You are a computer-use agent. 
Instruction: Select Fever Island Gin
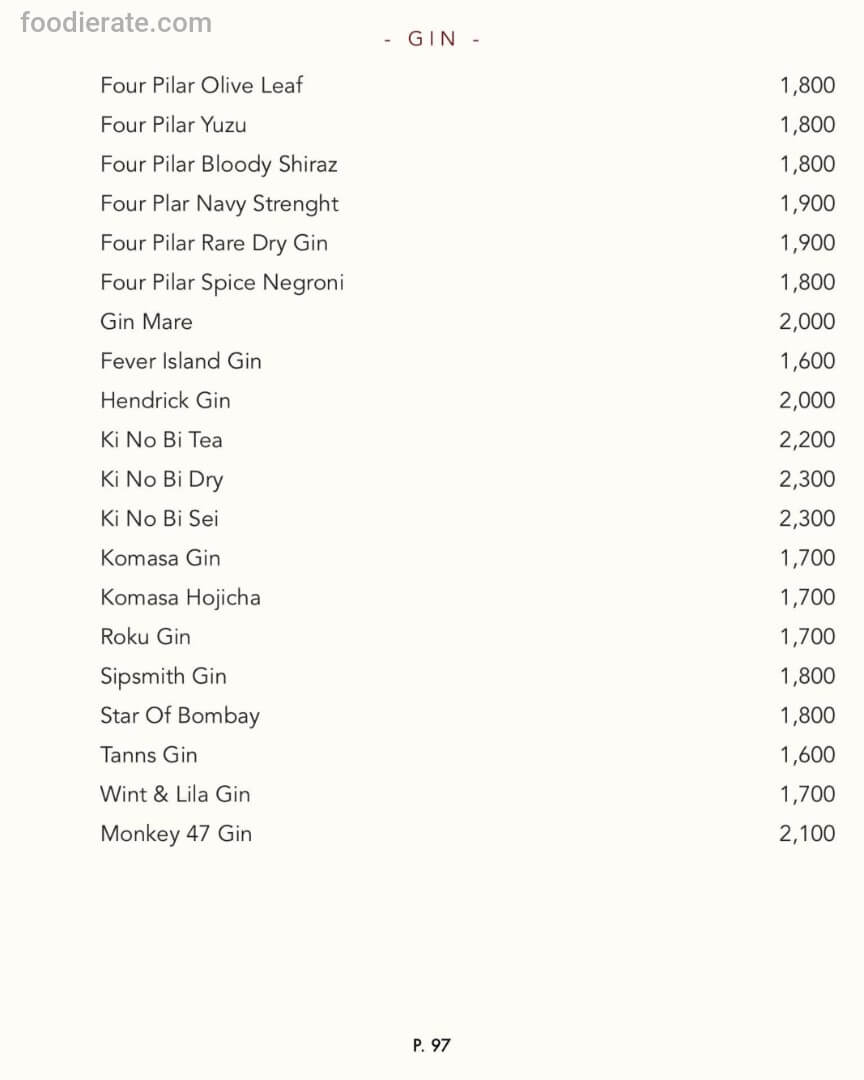tap(181, 361)
